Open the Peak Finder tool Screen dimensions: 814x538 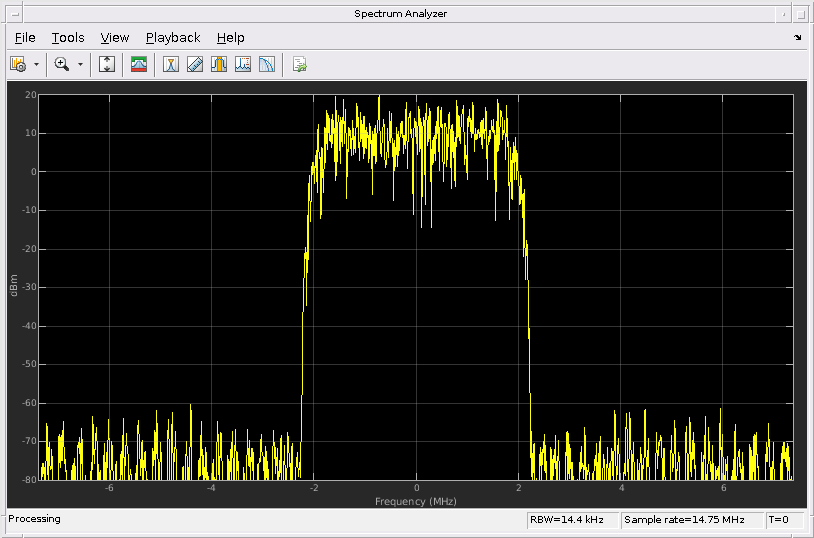(242, 64)
